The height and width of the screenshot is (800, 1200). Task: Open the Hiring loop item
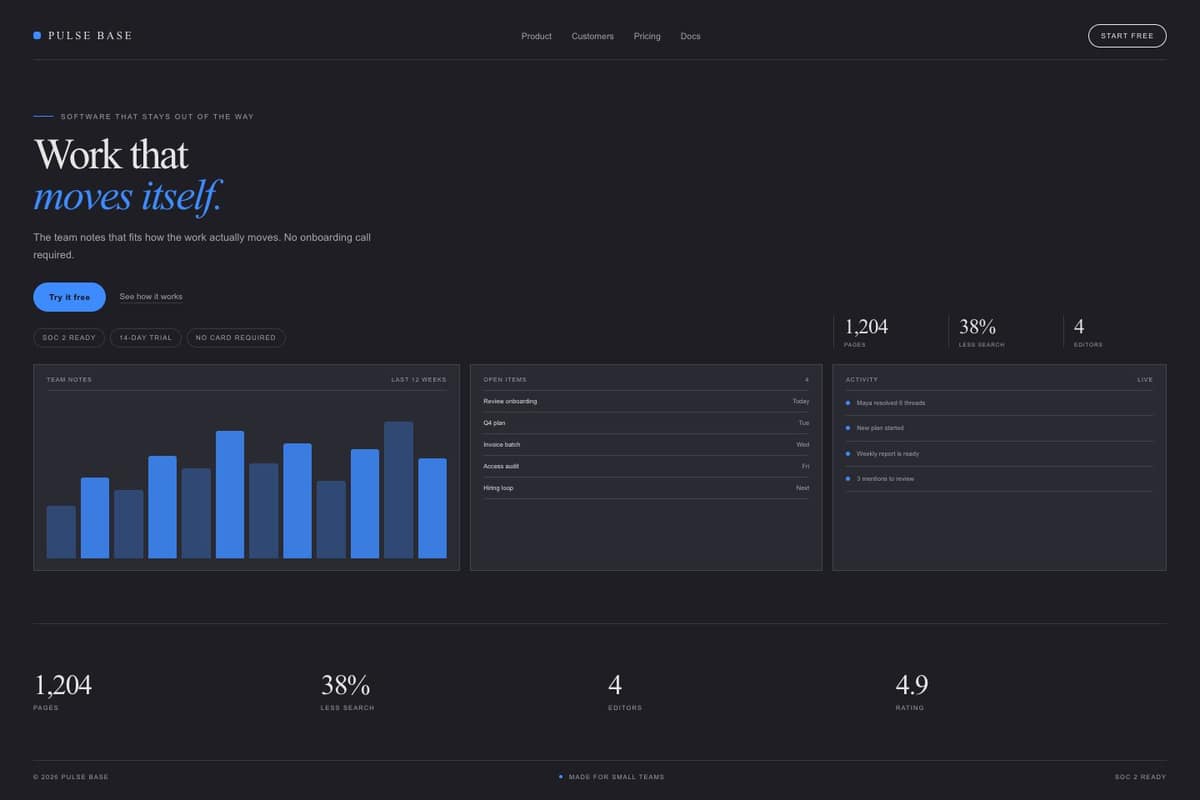coord(646,488)
